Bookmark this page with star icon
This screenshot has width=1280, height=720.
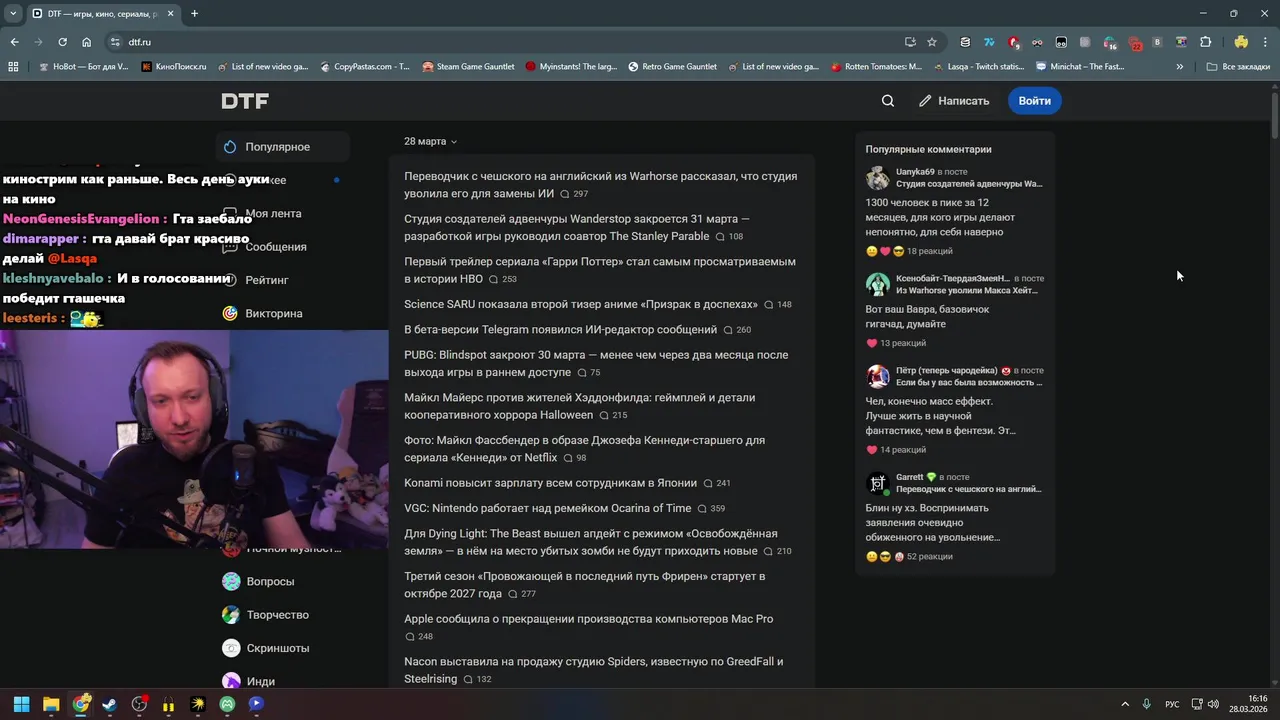(932, 42)
